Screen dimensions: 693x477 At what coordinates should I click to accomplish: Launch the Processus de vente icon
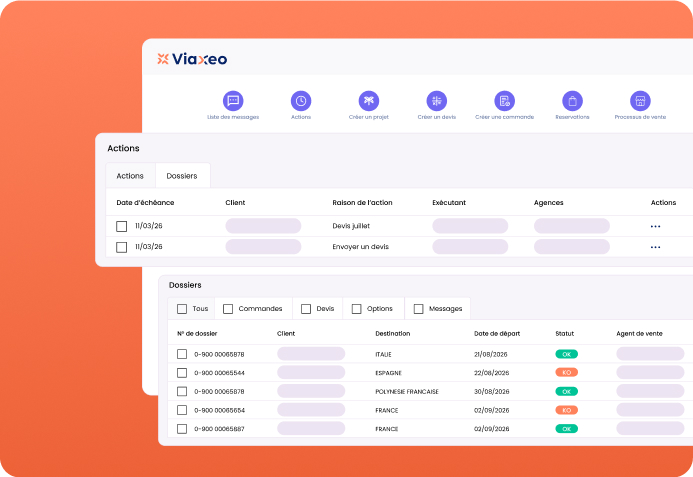640,101
